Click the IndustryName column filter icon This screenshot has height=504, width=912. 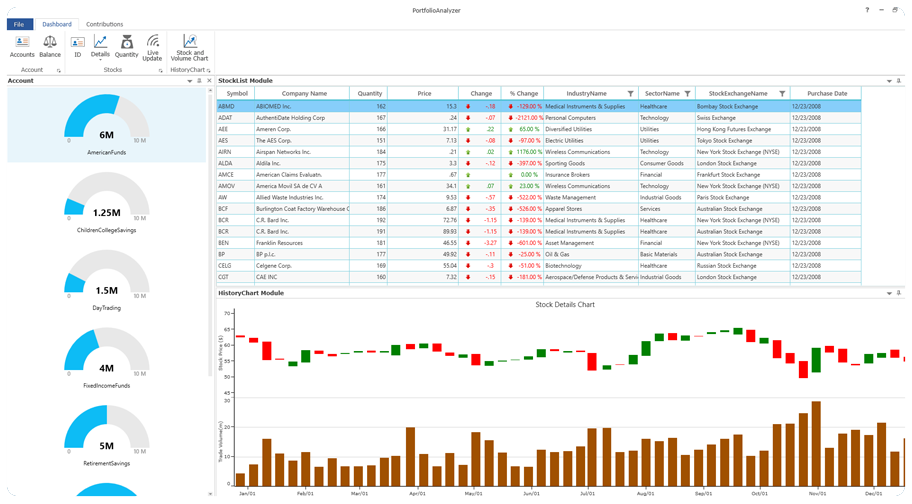(x=630, y=93)
